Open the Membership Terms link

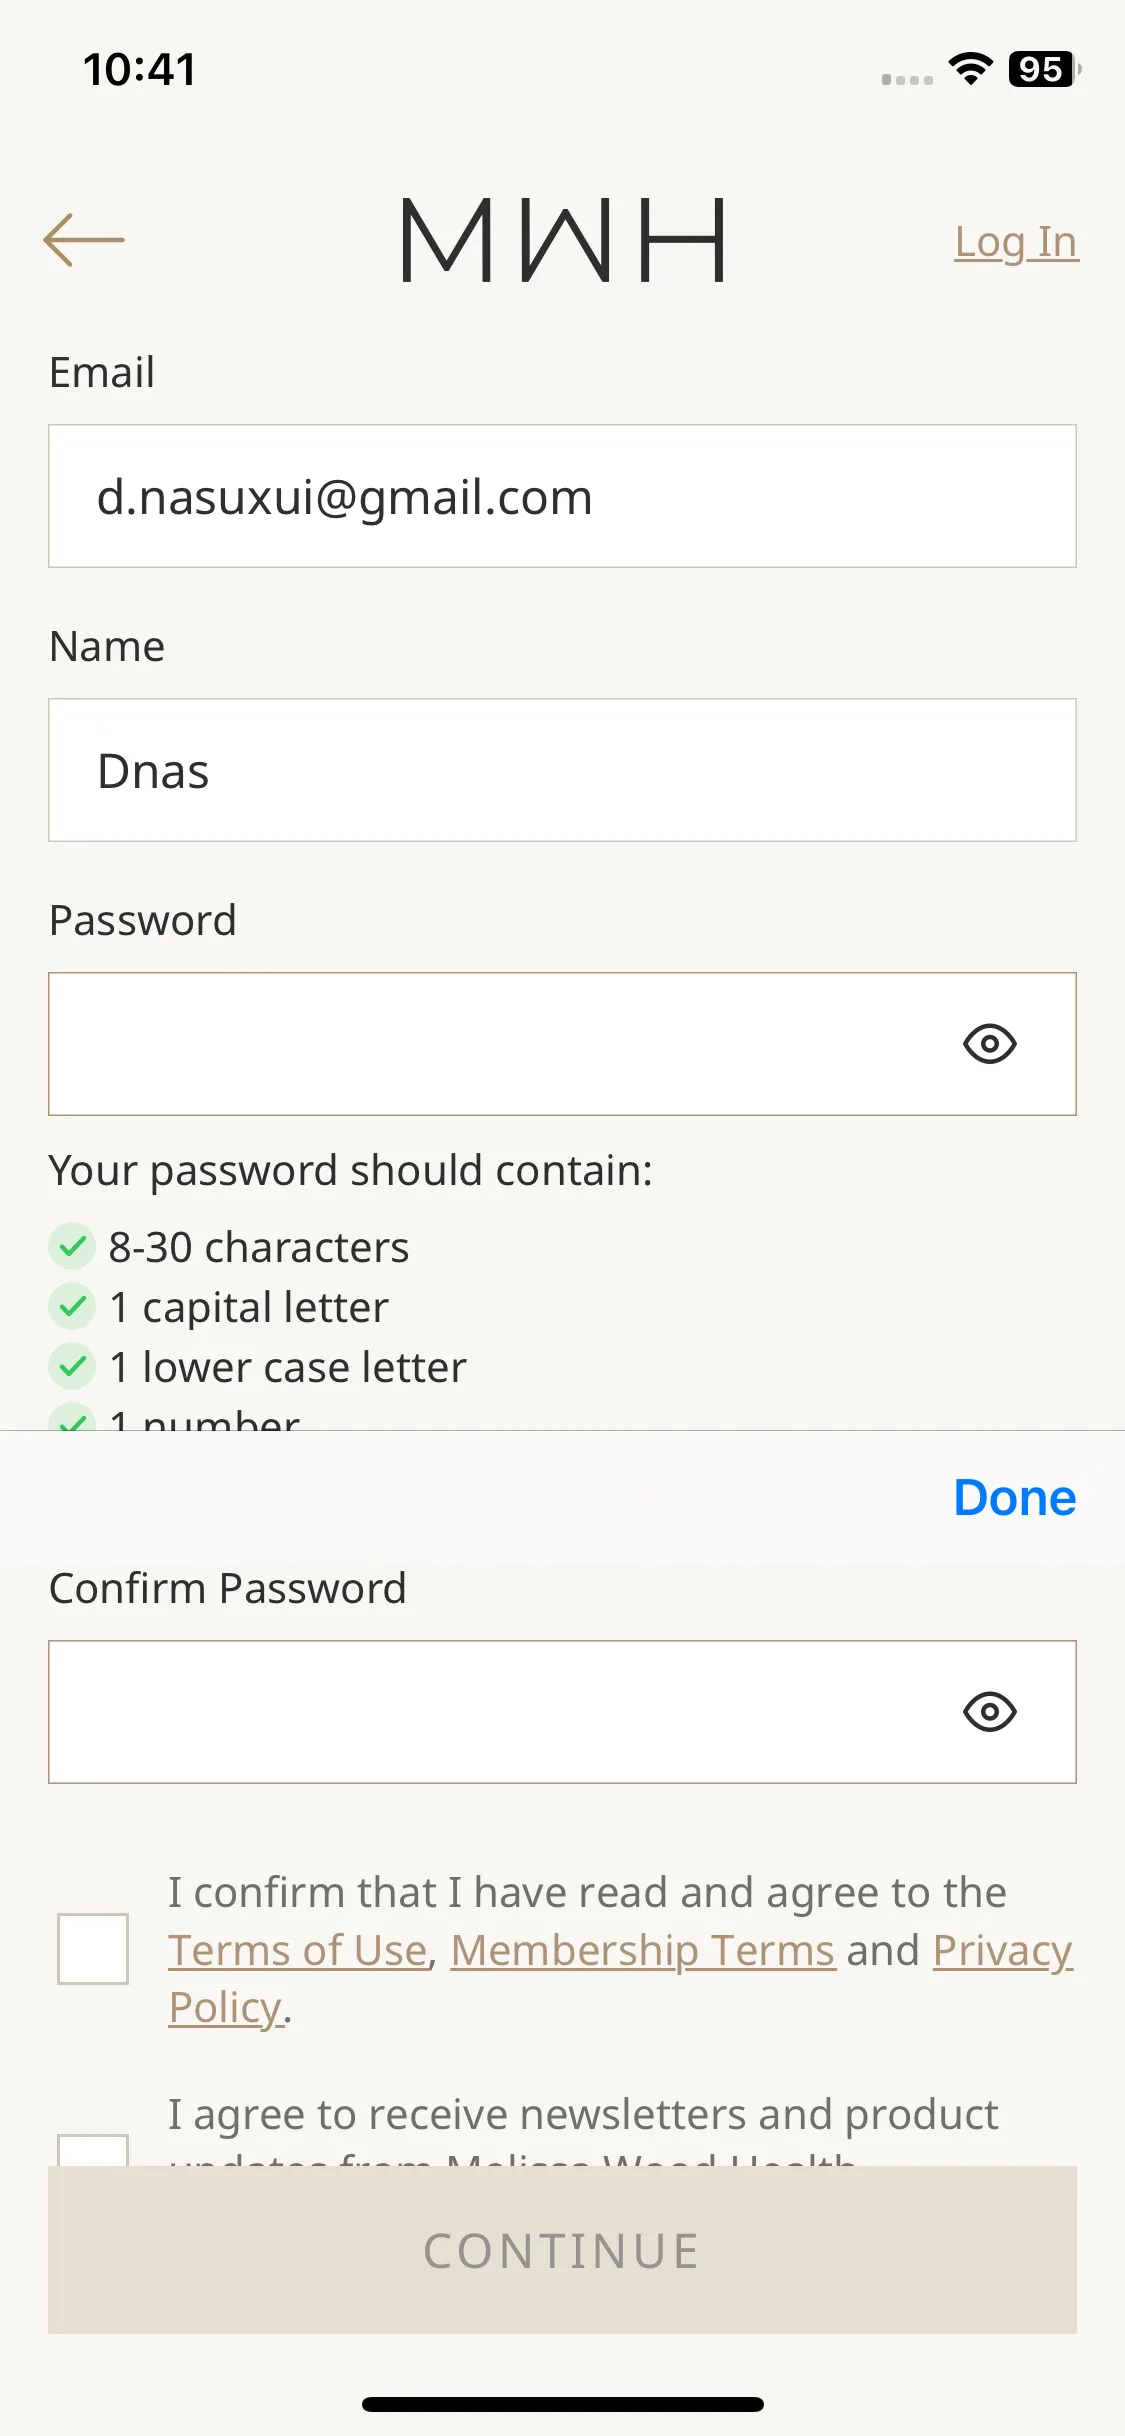pos(643,1950)
